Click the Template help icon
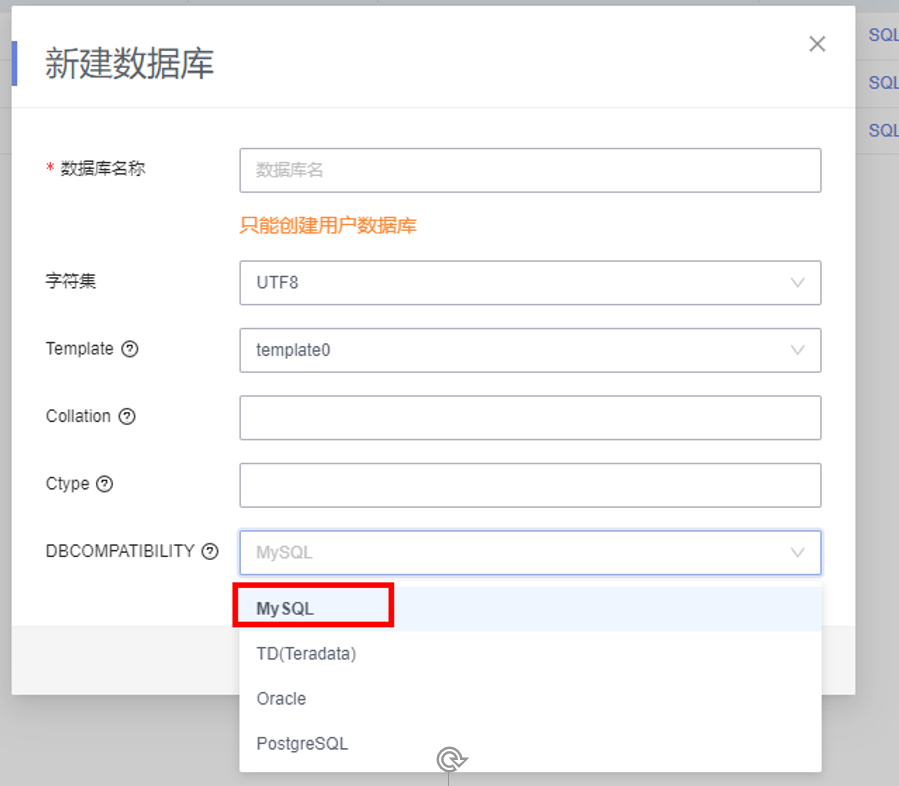 (130, 349)
